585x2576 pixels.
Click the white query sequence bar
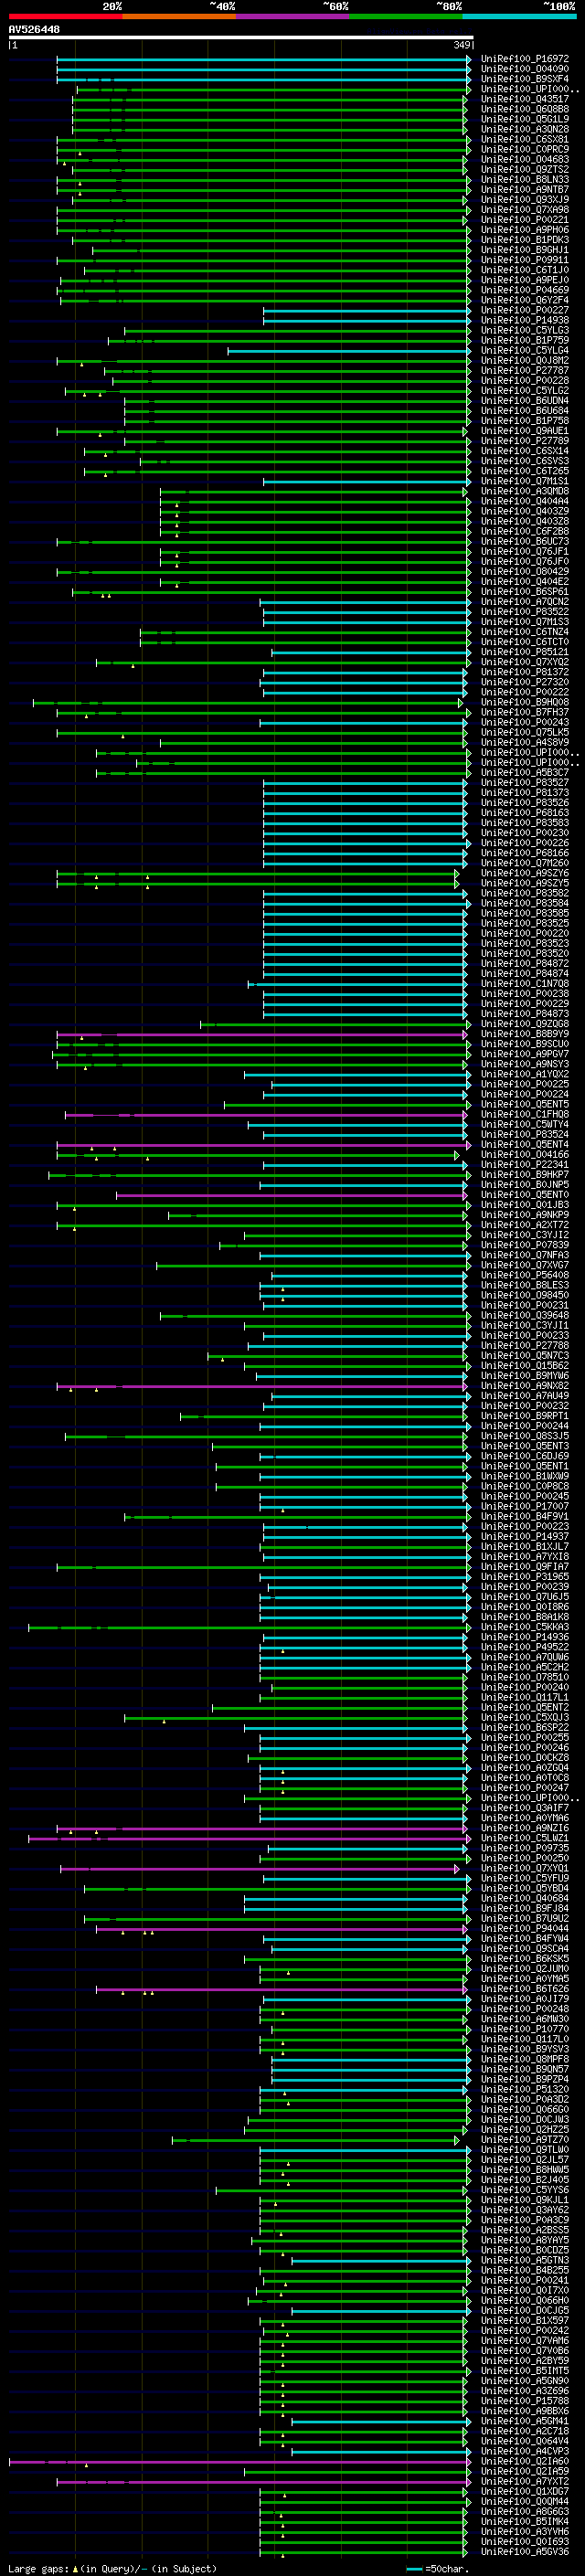pyautogui.click(x=241, y=38)
